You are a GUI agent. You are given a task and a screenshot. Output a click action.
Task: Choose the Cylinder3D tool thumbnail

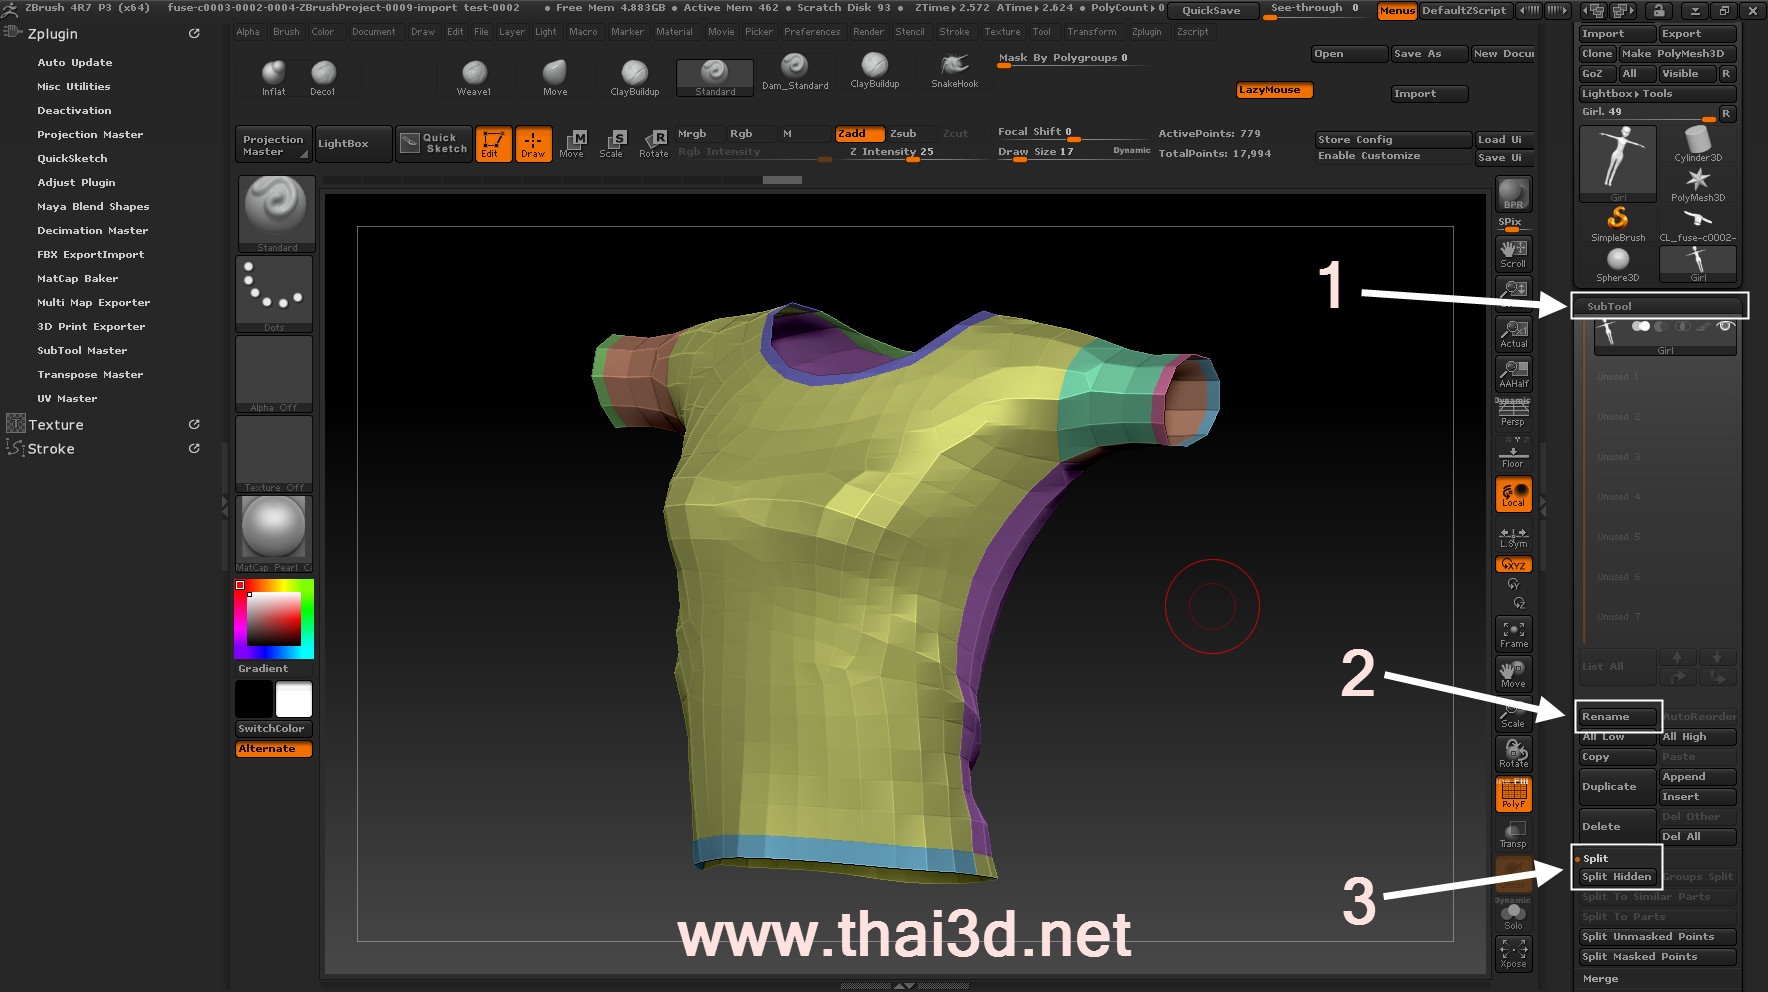1697,144
